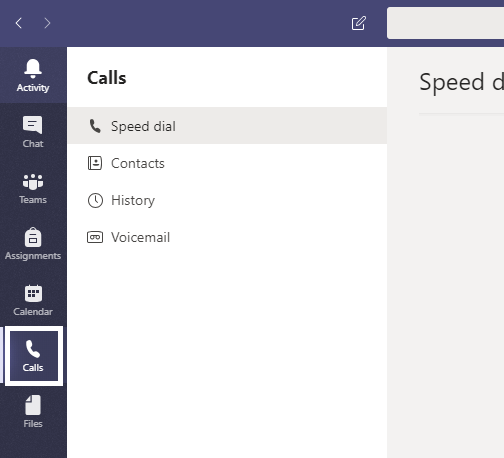Click the search box at top
The height and width of the screenshot is (458, 504).
click(445, 23)
